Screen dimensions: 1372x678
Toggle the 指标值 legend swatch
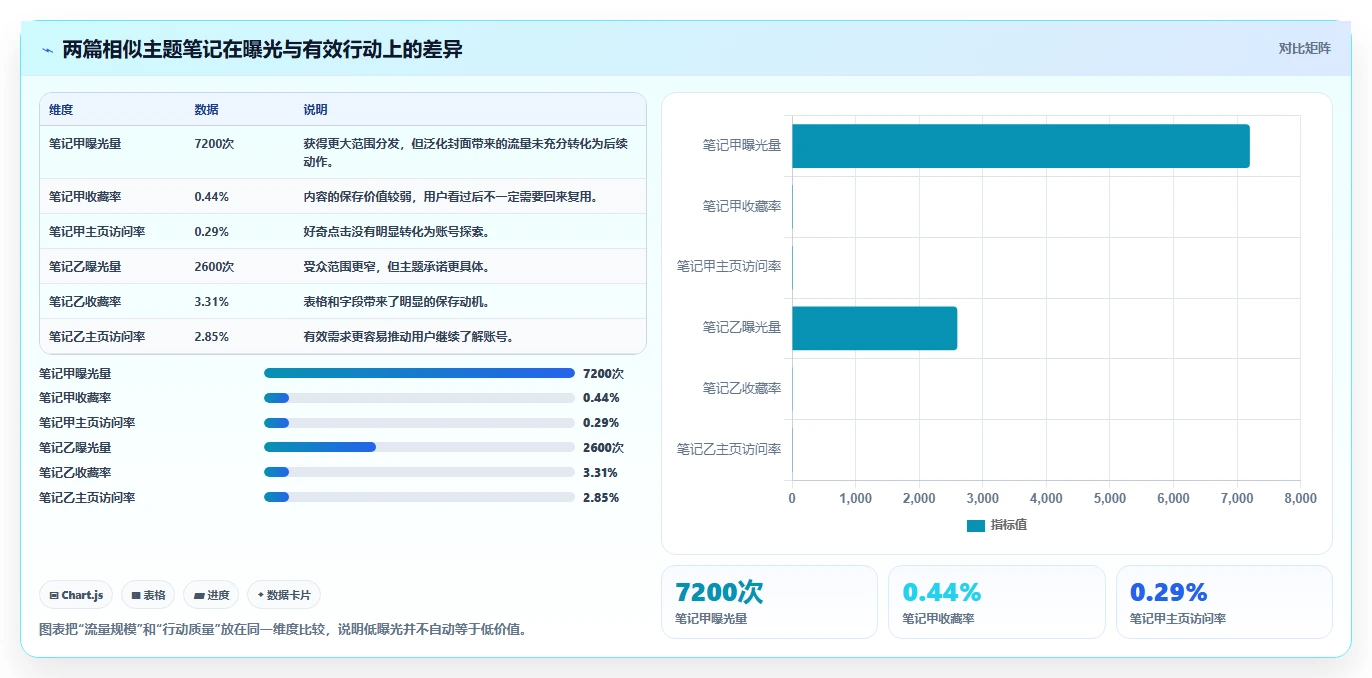tap(976, 525)
